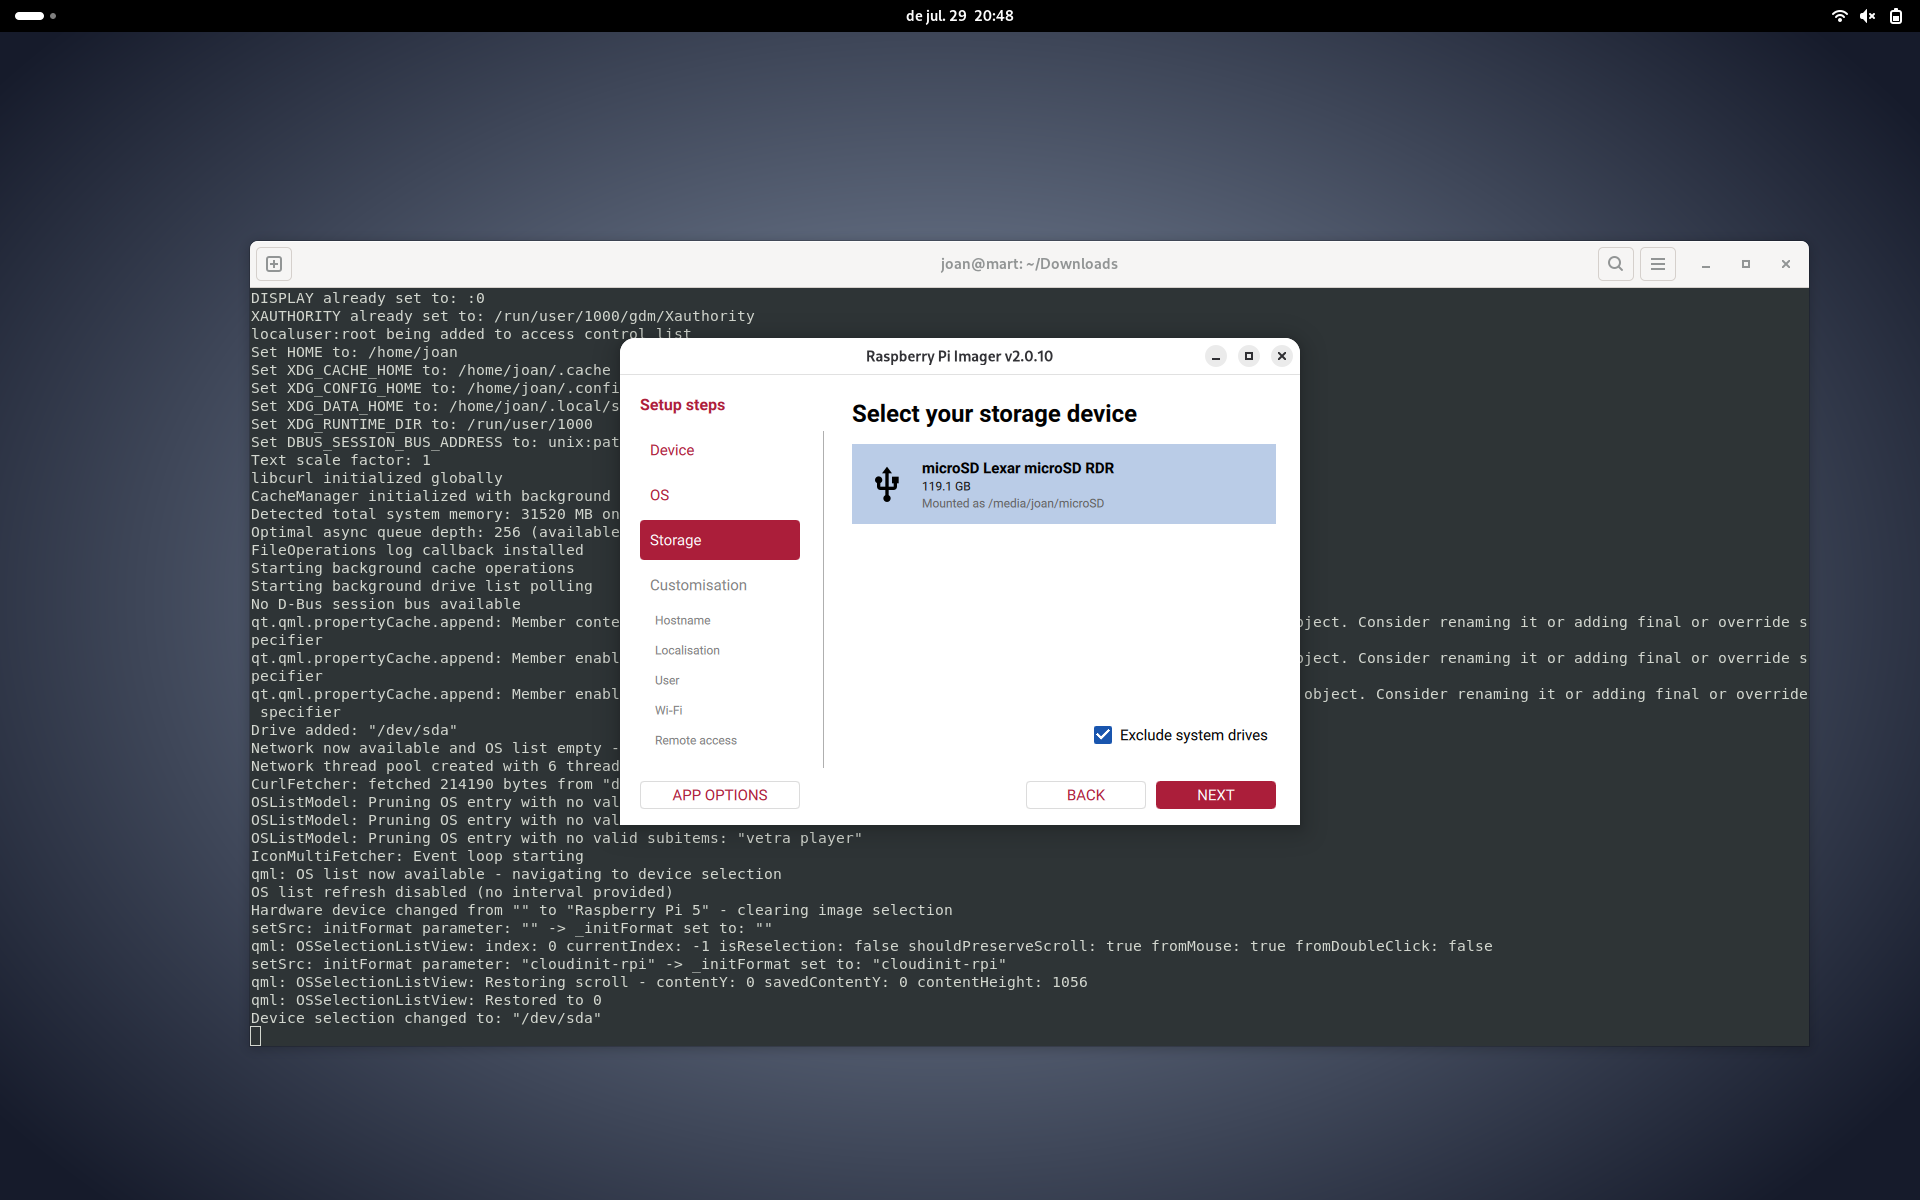Close the terminal window
The height and width of the screenshot is (1200, 1920).
point(1786,264)
